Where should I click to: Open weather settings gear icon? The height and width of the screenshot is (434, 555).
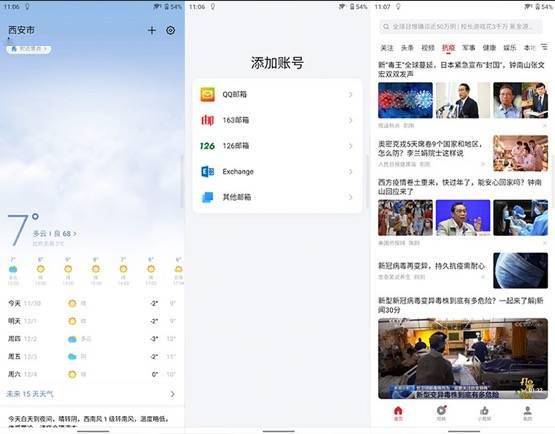pyautogui.click(x=171, y=30)
